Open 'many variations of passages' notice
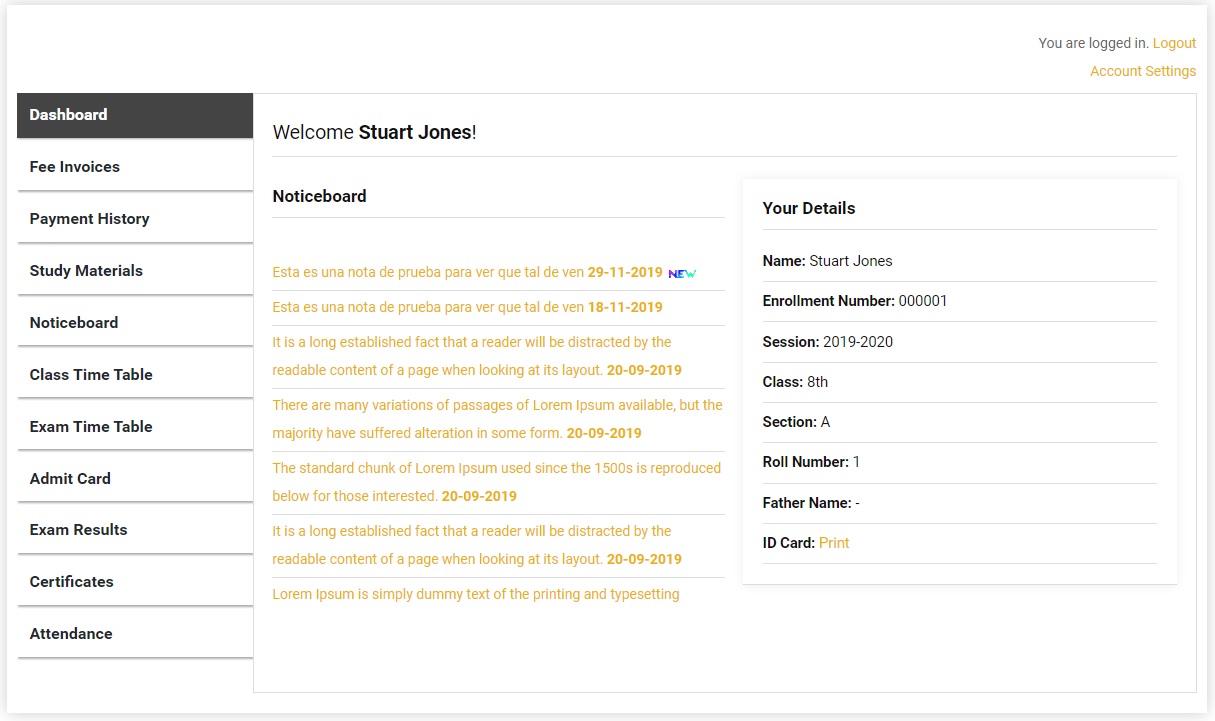The height and width of the screenshot is (721, 1215). tap(497, 419)
